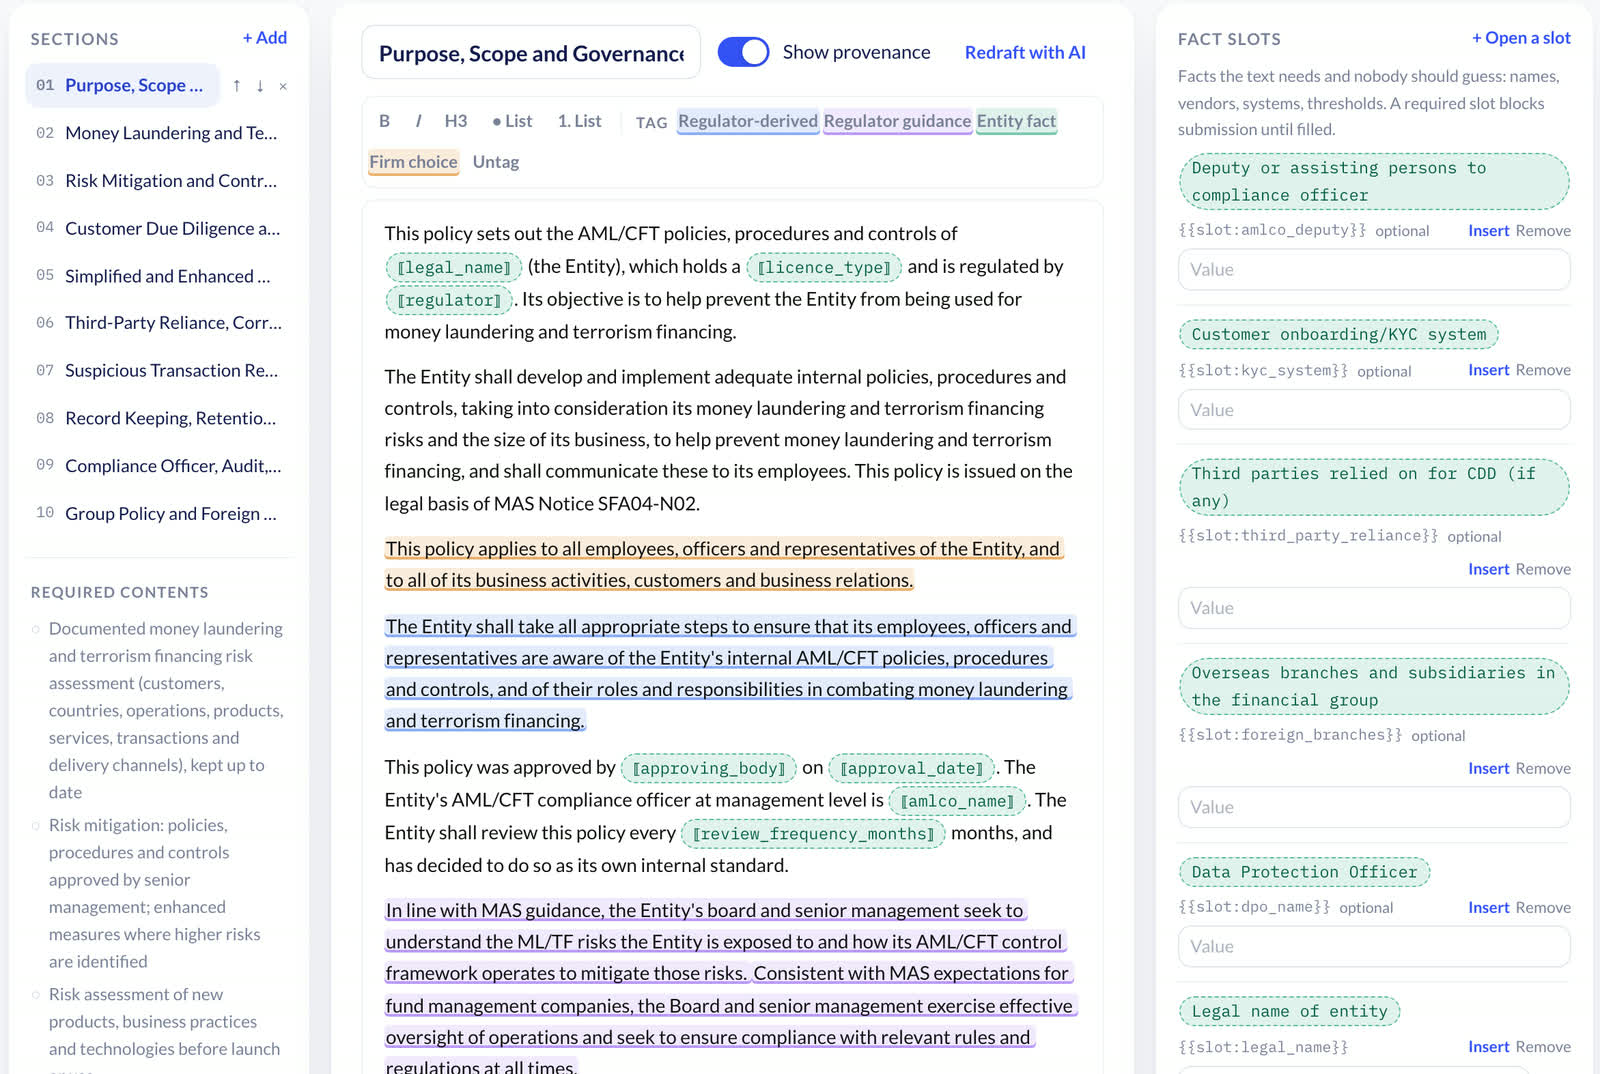
Task: Untag the selected text
Action: tap(496, 162)
